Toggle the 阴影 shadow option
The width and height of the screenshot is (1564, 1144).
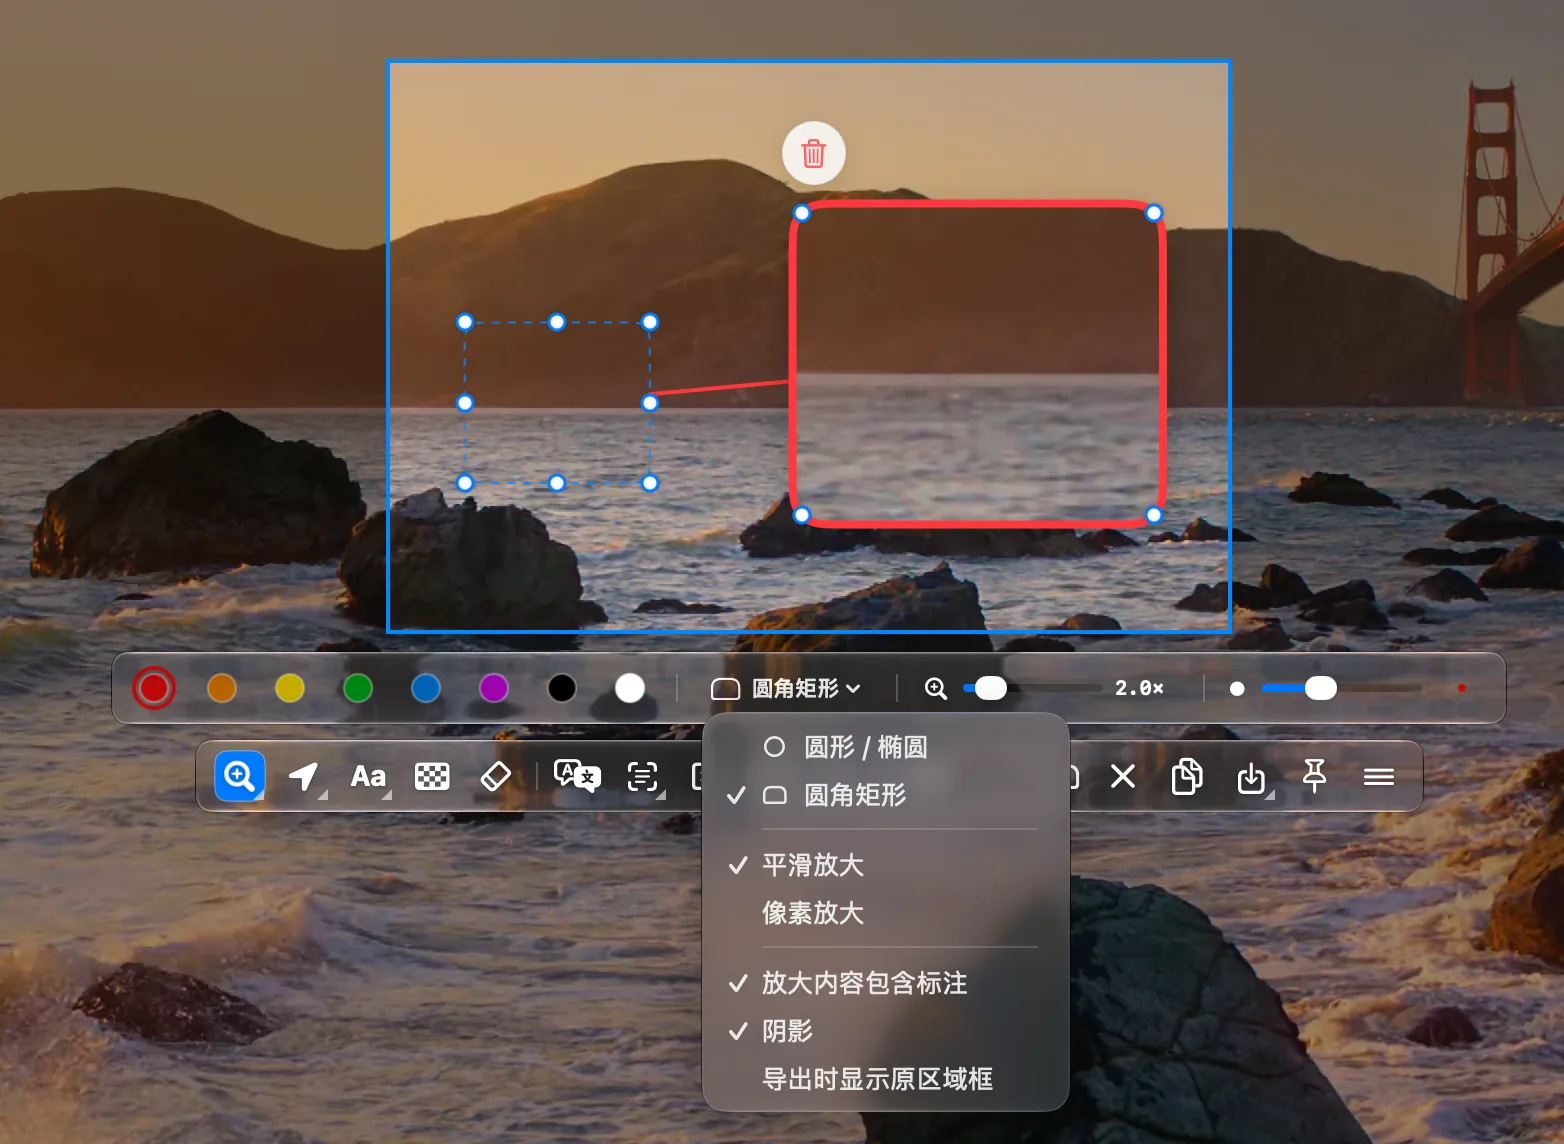point(886,1031)
